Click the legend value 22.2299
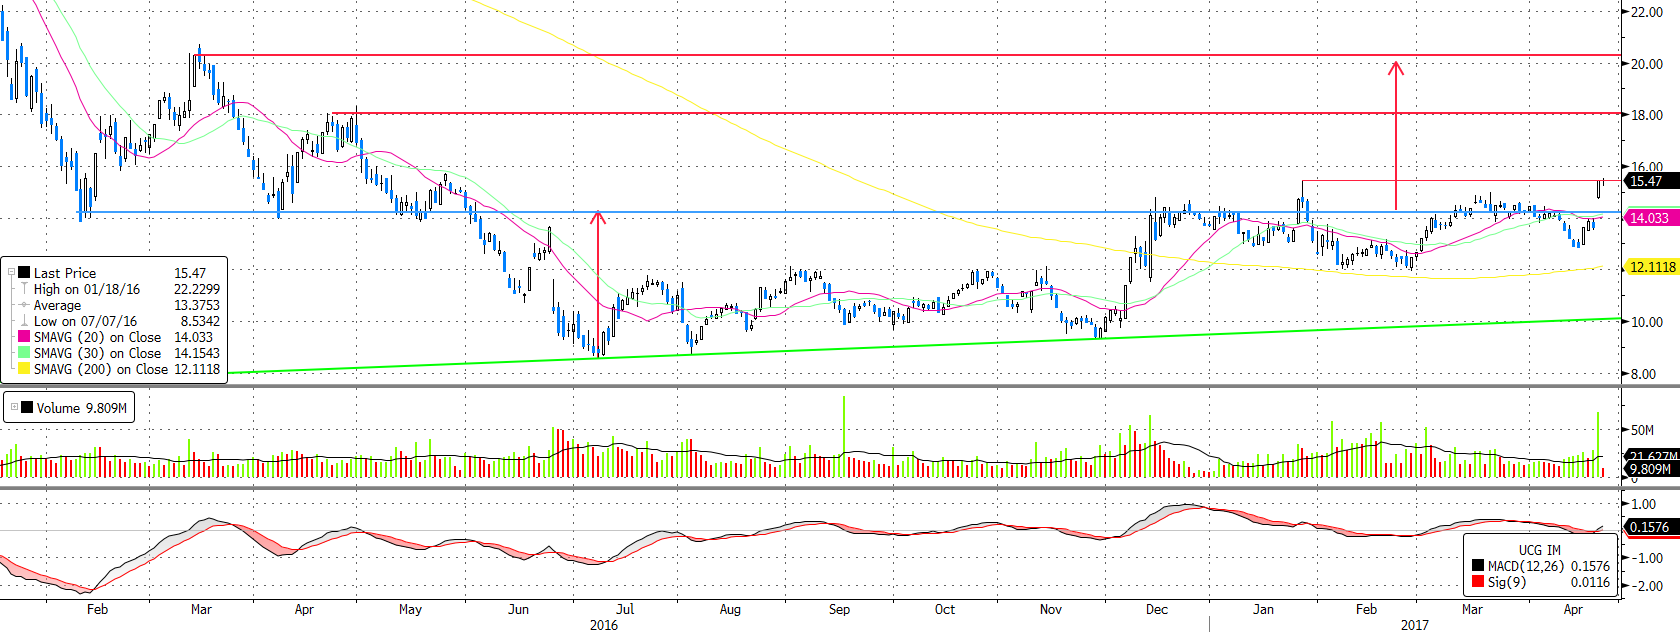The image size is (1680, 632). tap(197, 289)
